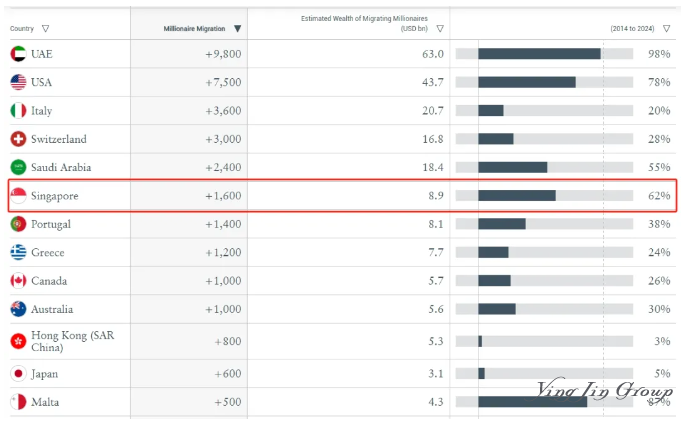Click the Canada flag icon
The width and height of the screenshot is (683, 422).
tap(18, 281)
